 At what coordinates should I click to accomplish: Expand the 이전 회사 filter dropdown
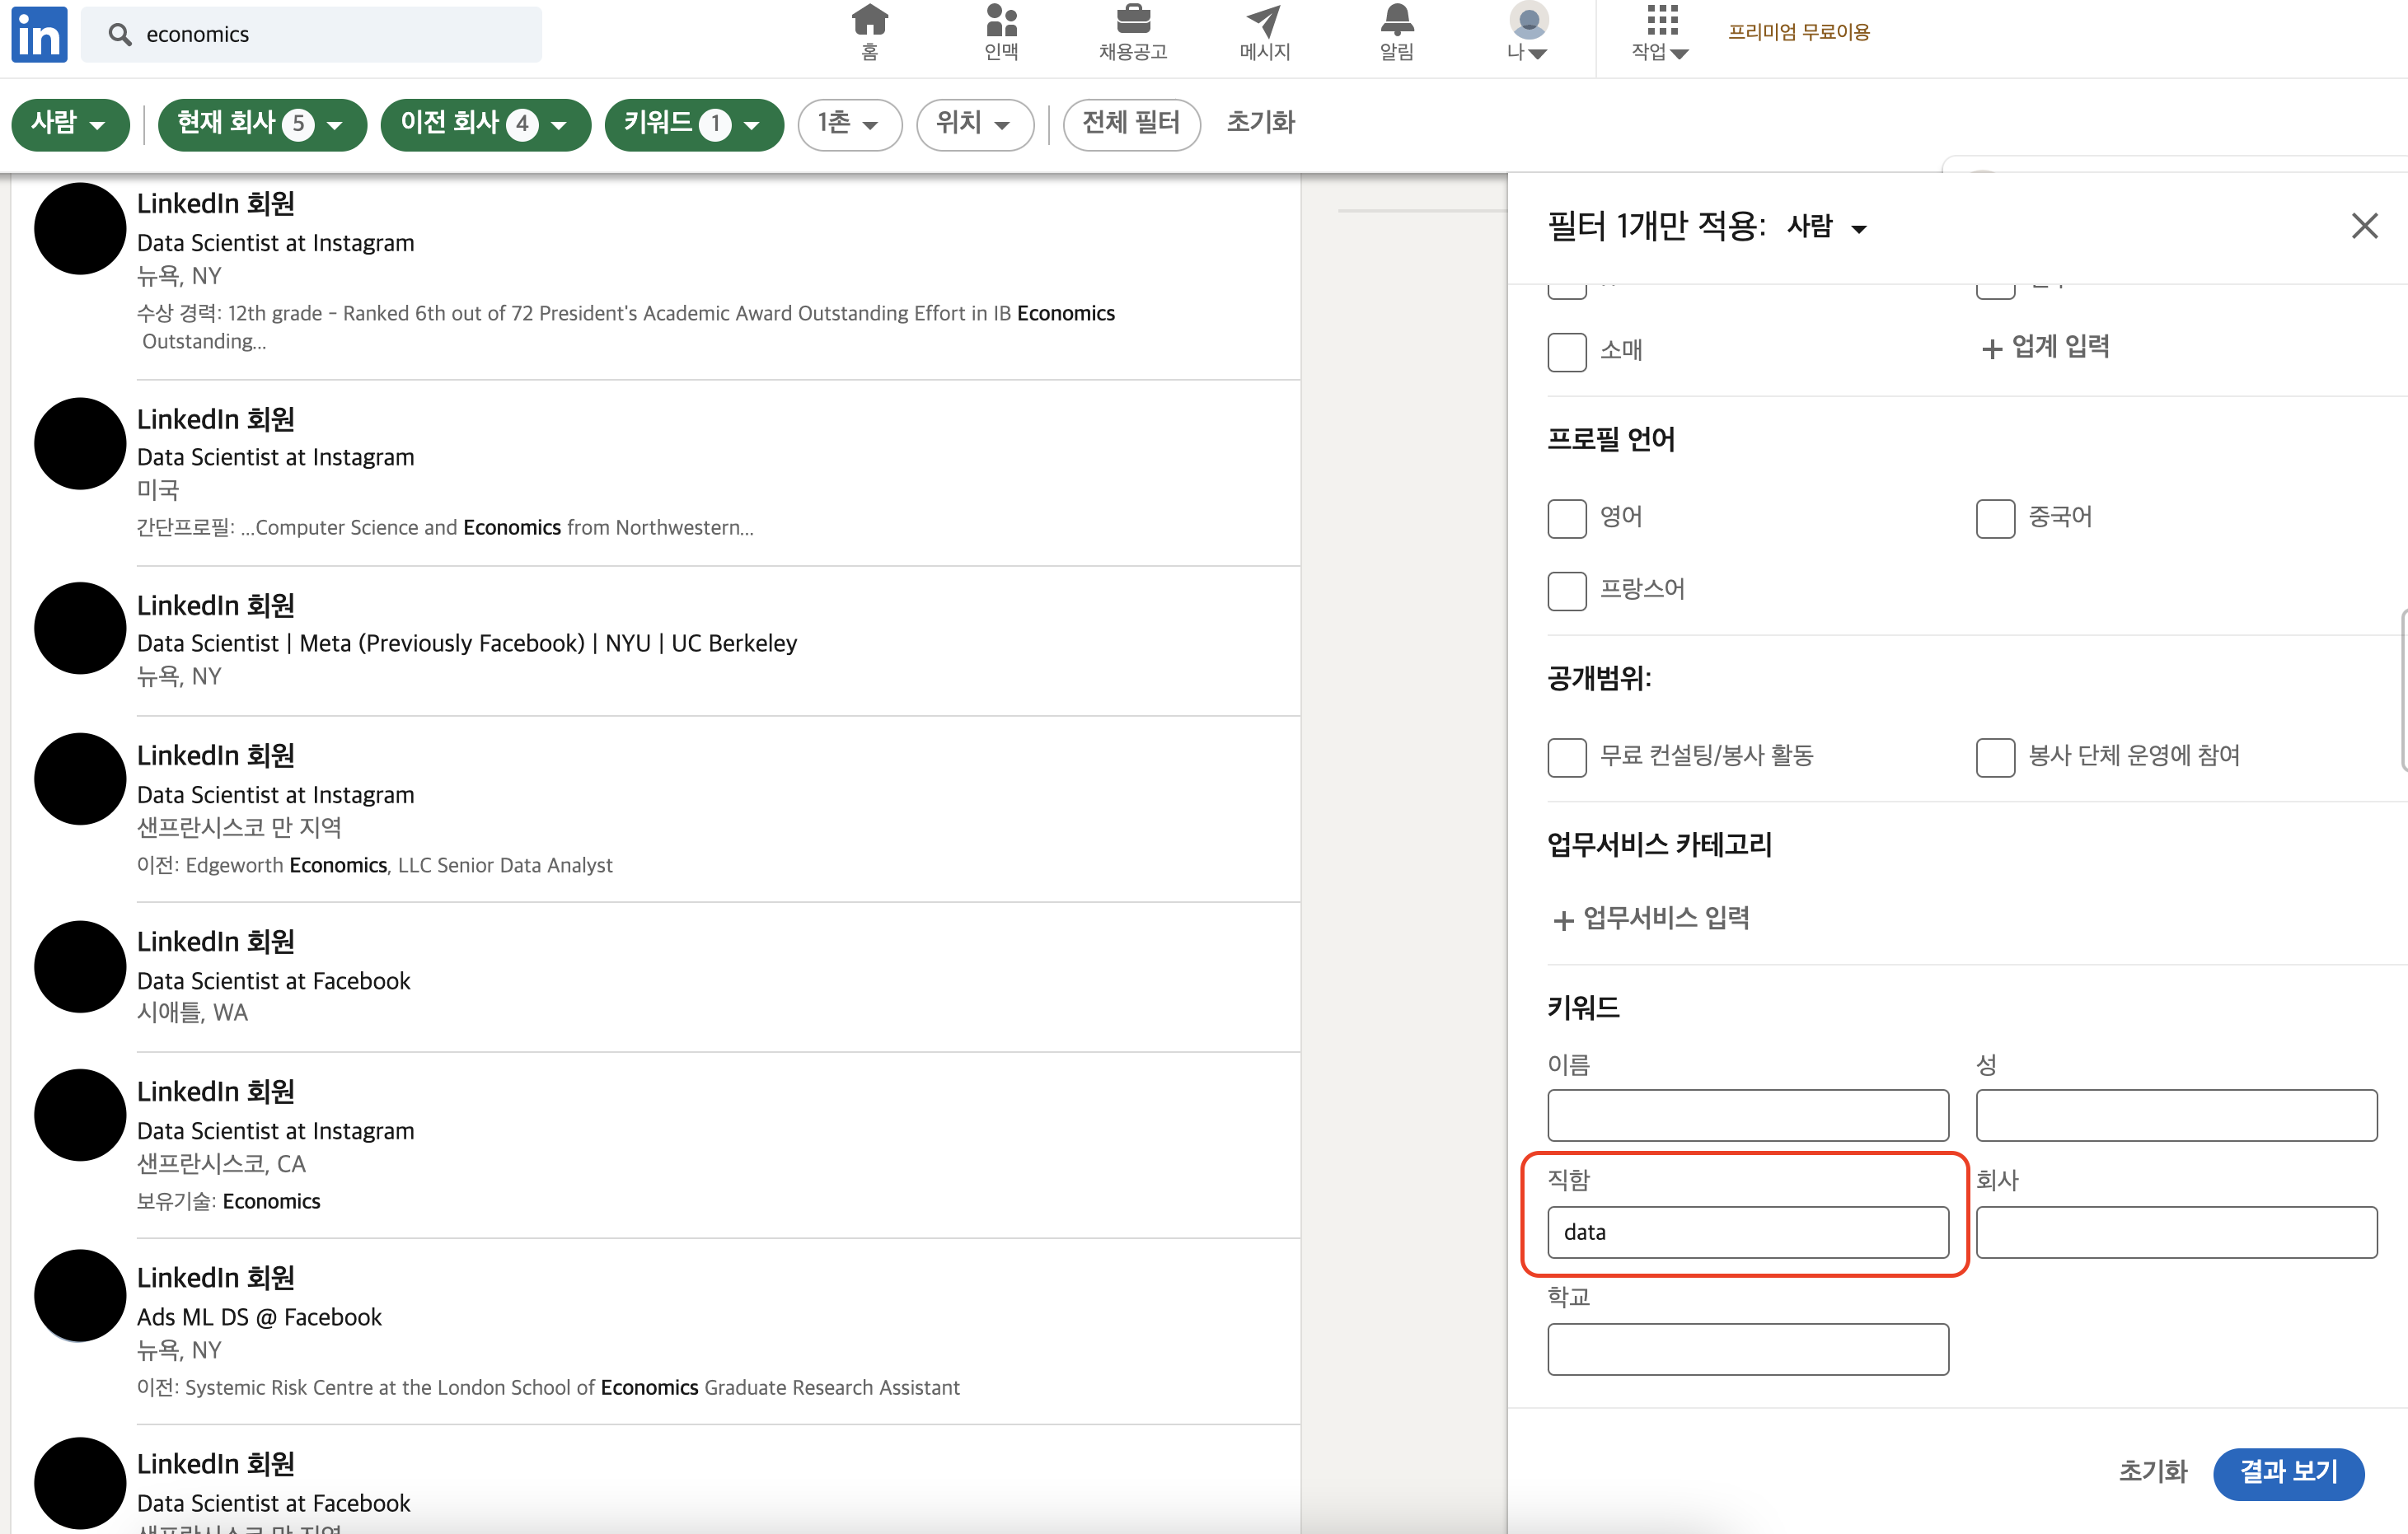[485, 124]
